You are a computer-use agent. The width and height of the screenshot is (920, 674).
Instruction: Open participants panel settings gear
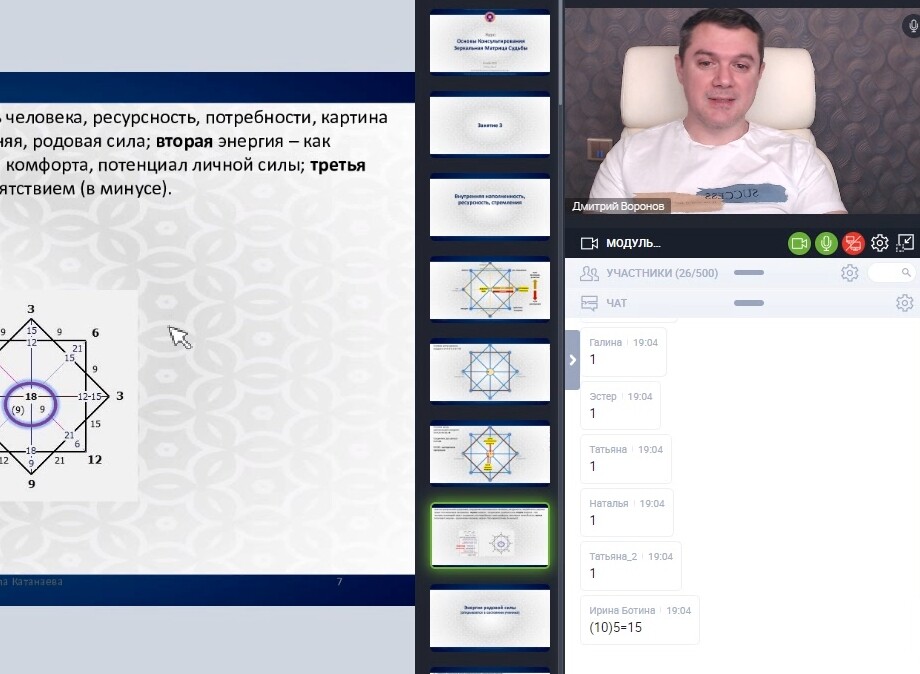849,273
